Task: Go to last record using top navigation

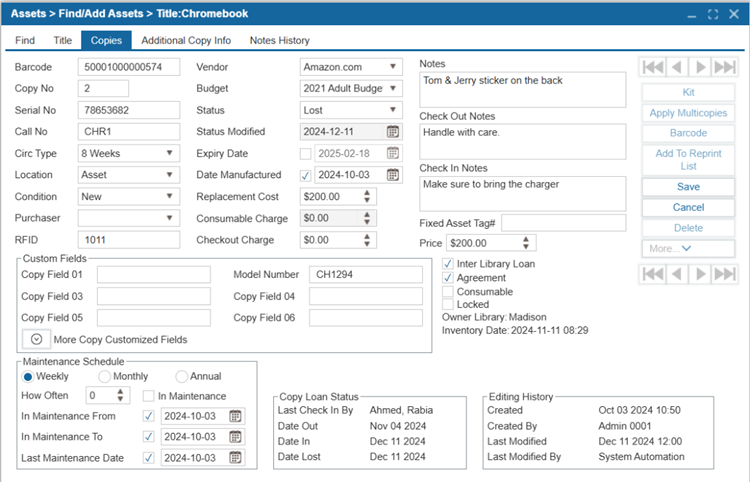Action: tap(725, 67)
